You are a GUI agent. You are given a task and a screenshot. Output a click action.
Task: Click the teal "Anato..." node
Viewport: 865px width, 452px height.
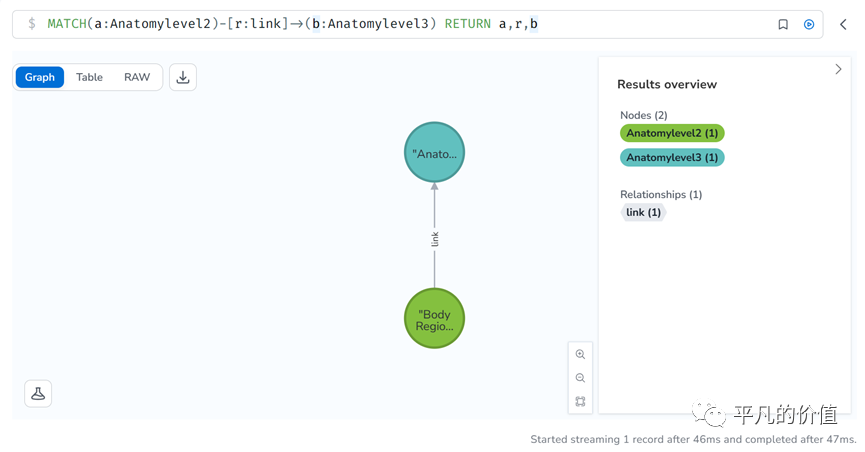click(434, 153)
